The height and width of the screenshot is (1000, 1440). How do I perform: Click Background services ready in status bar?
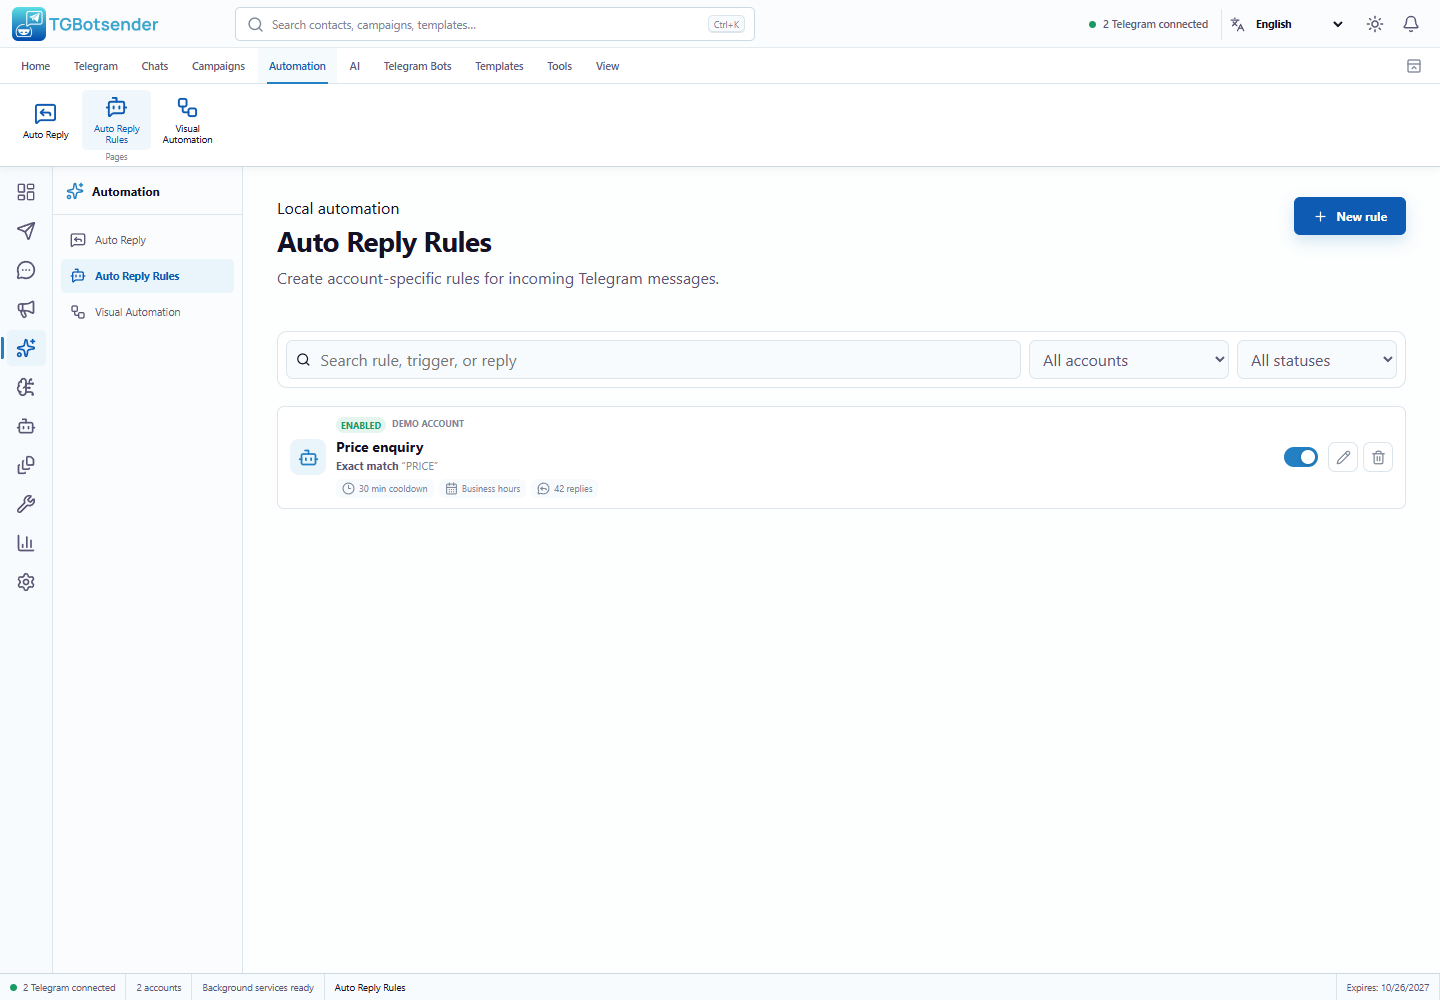[x=258, y=988]
